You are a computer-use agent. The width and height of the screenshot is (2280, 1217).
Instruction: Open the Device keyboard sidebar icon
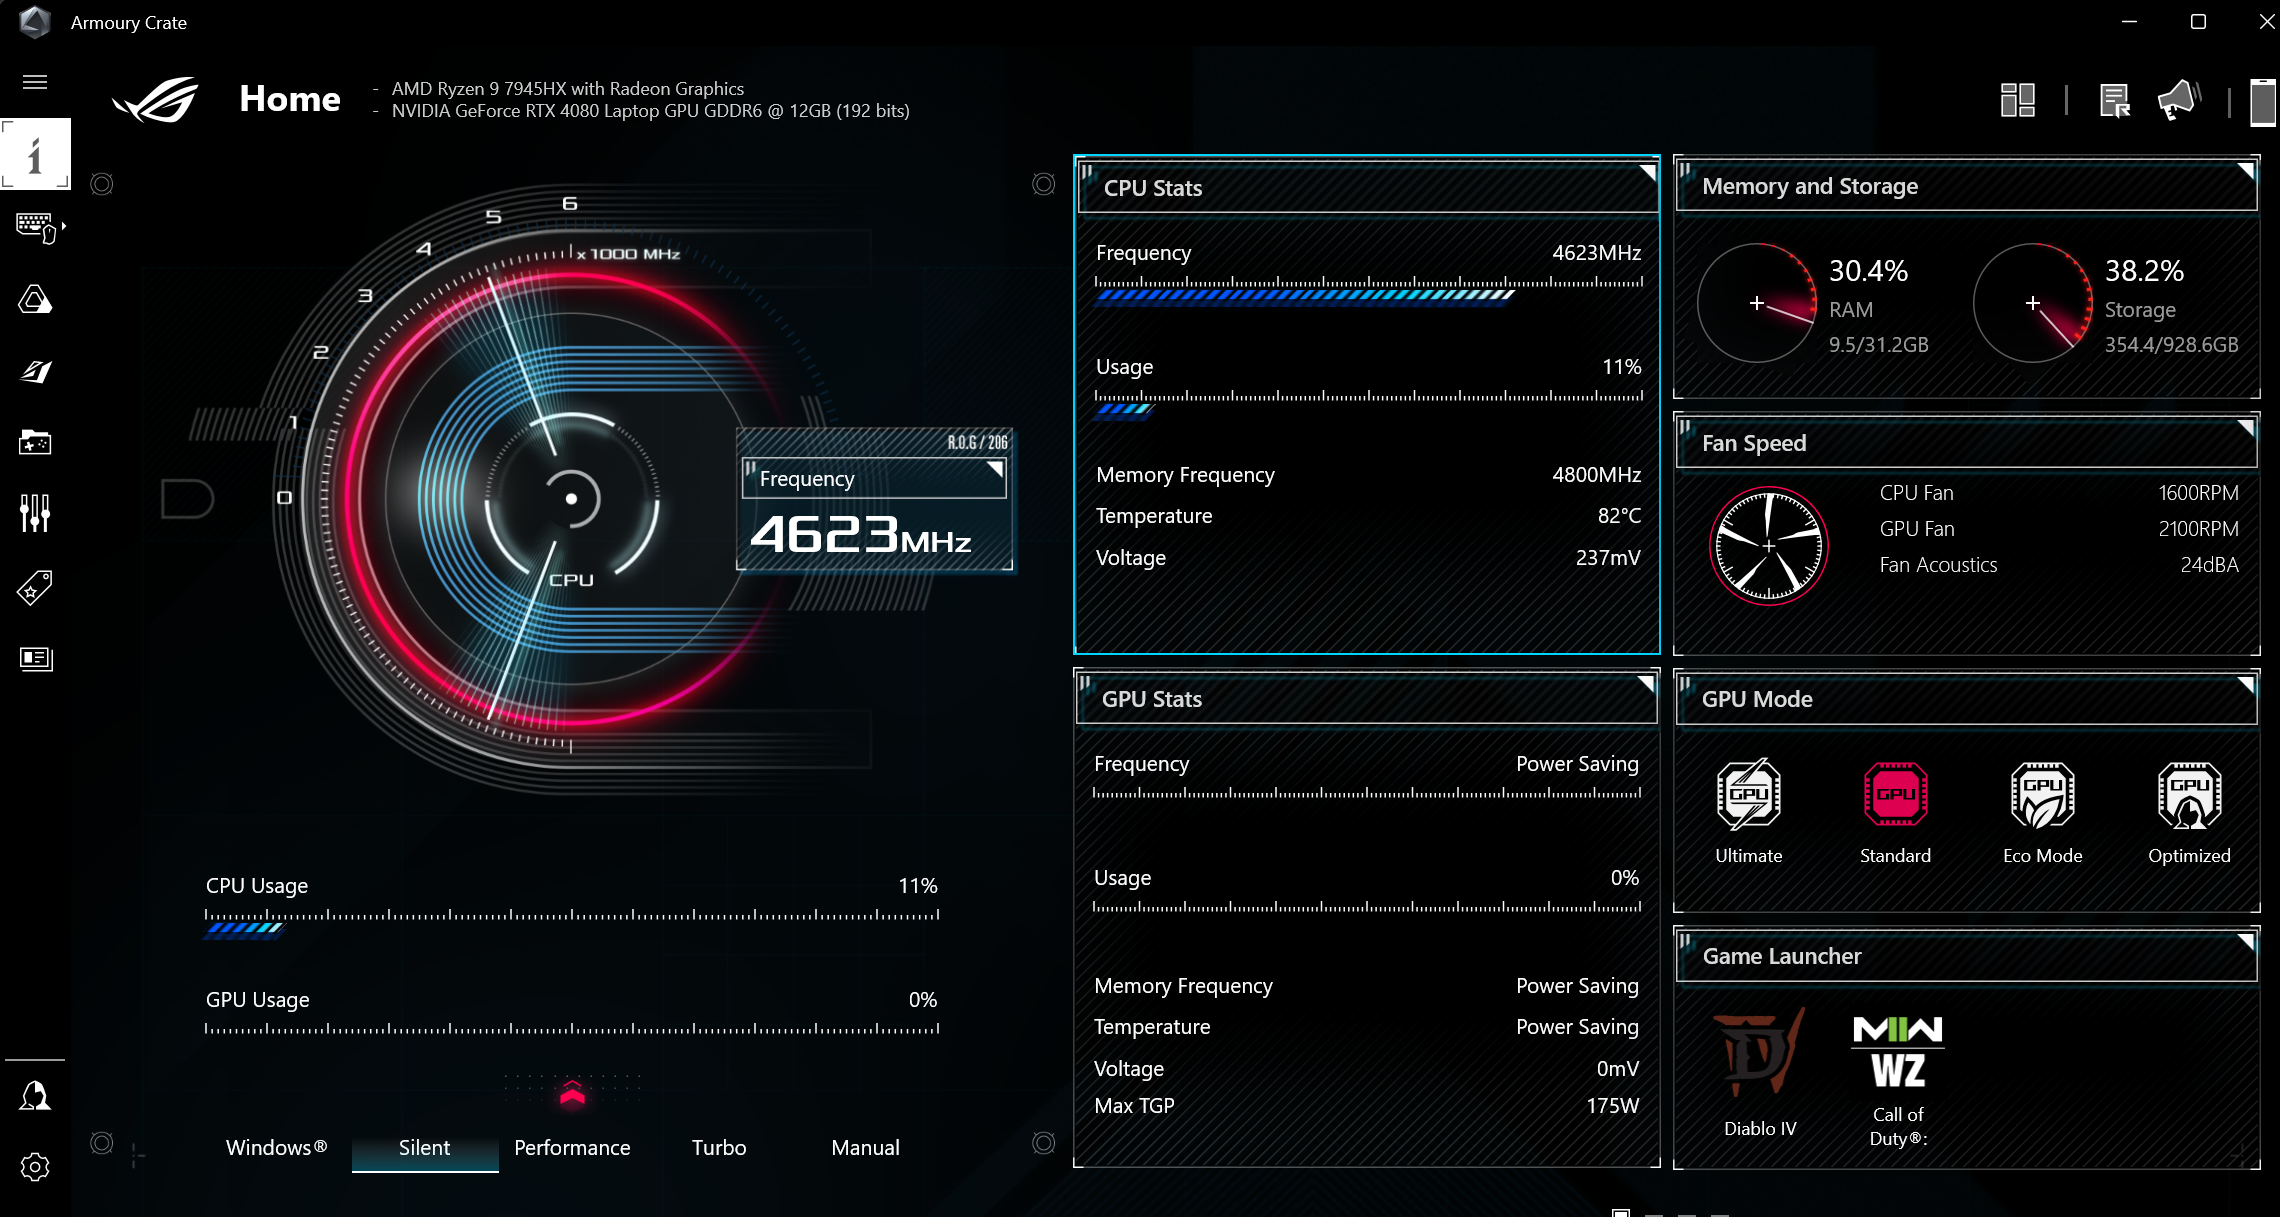click(x=35, y=226)
